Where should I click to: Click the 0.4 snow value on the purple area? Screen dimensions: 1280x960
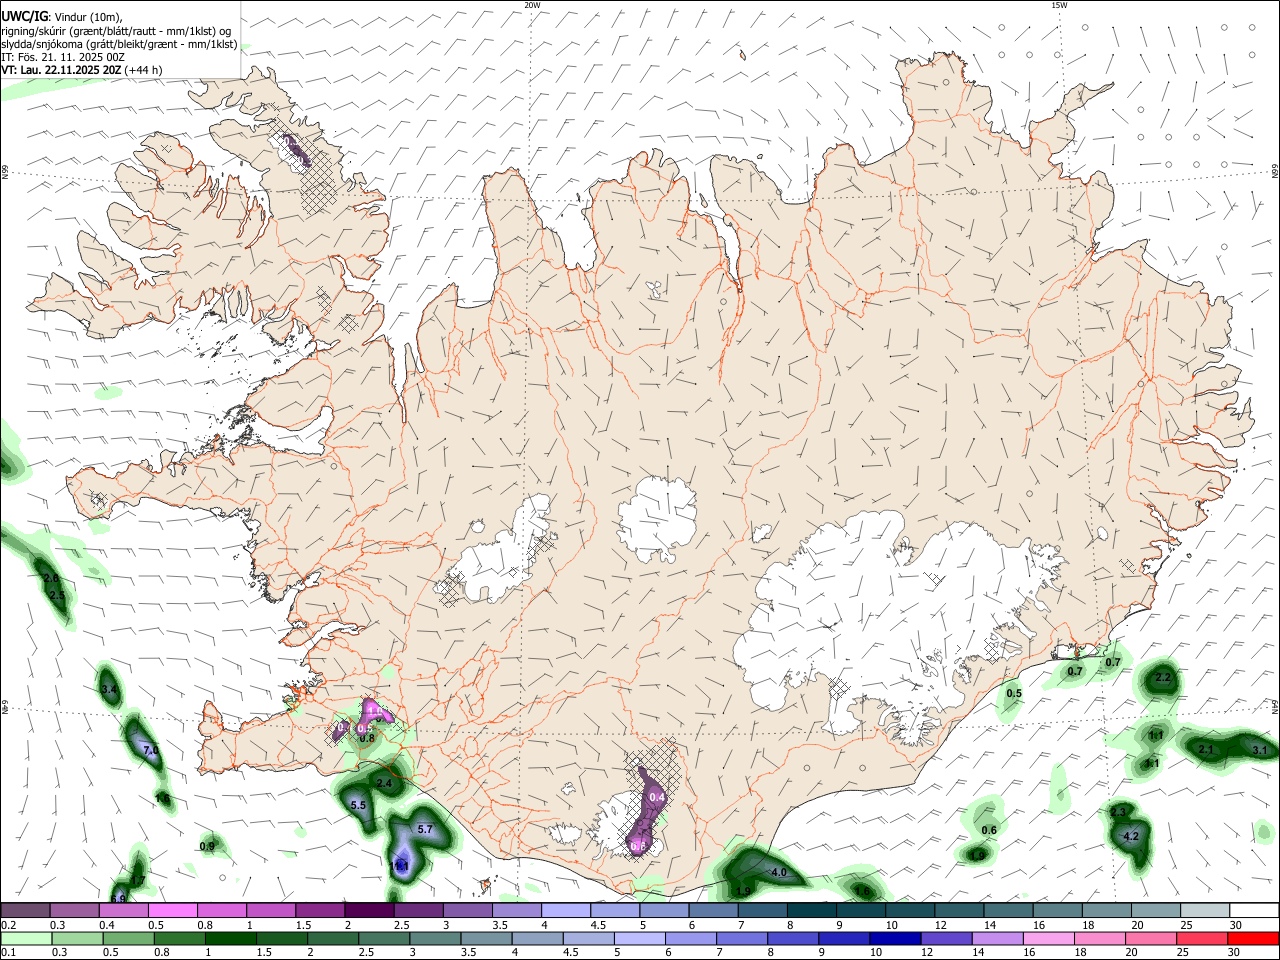[x=657, y=797]
